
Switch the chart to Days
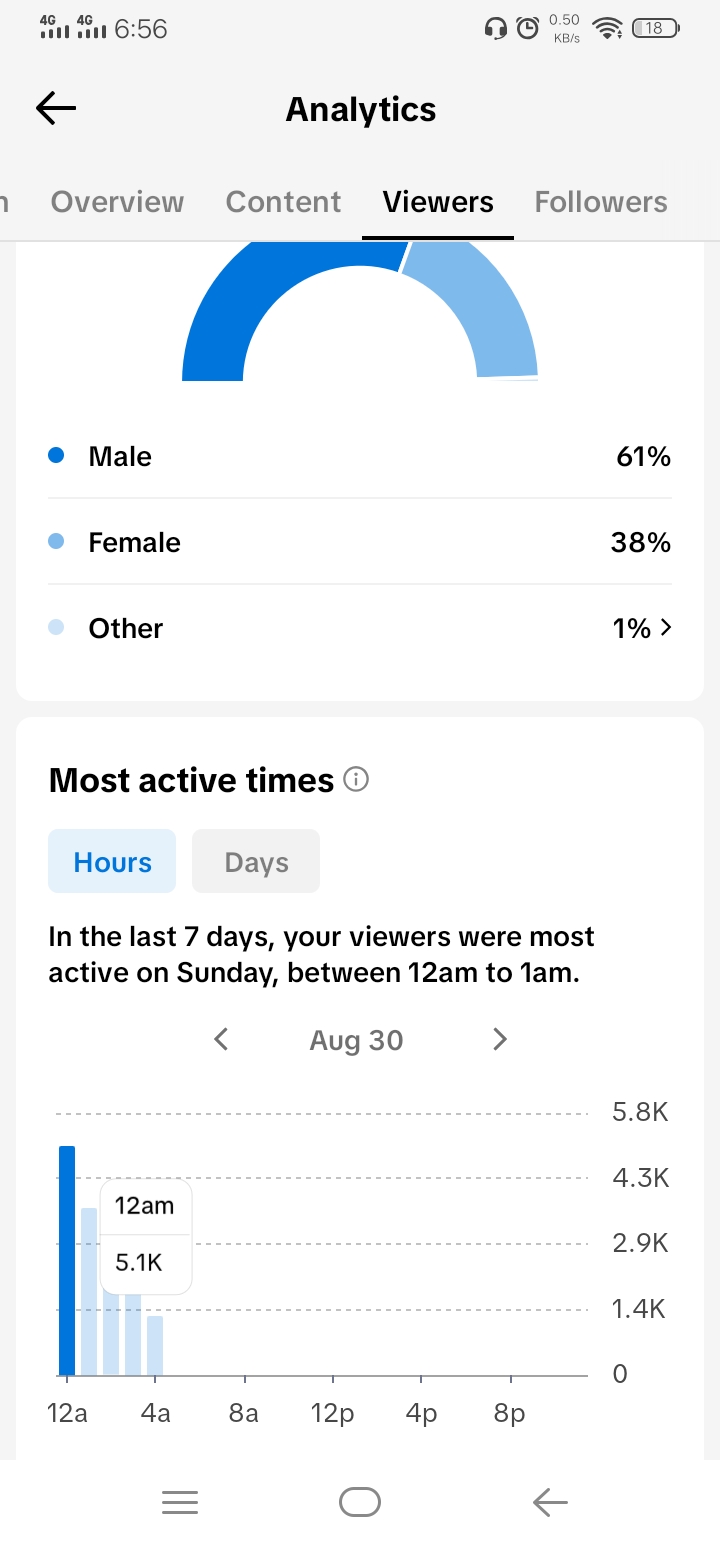[x=256, y=861]
